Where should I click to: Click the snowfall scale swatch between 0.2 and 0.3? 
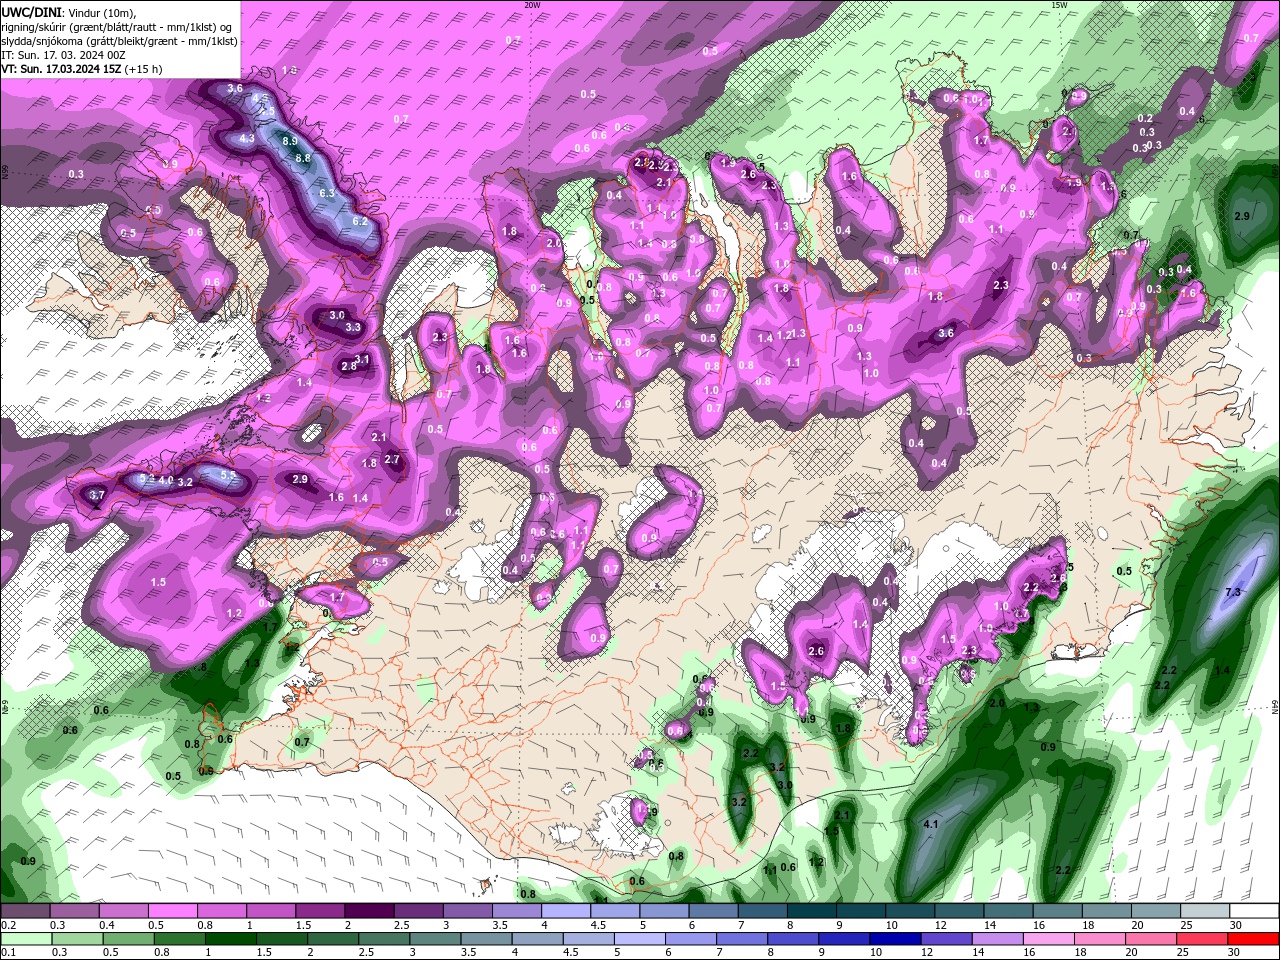tap(24, 911)
